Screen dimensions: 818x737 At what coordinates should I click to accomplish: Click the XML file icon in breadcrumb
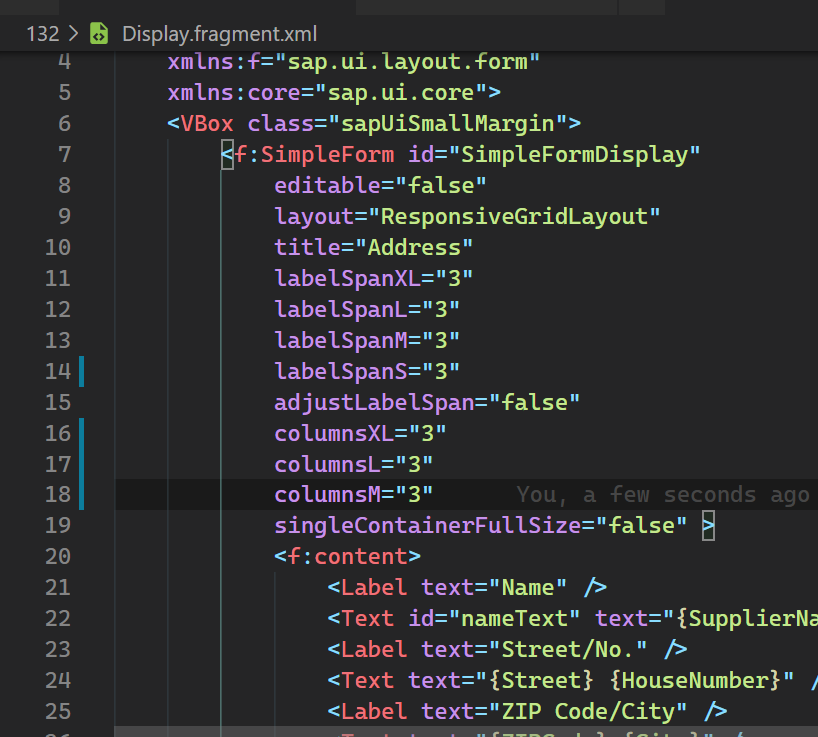coord(99,33)
